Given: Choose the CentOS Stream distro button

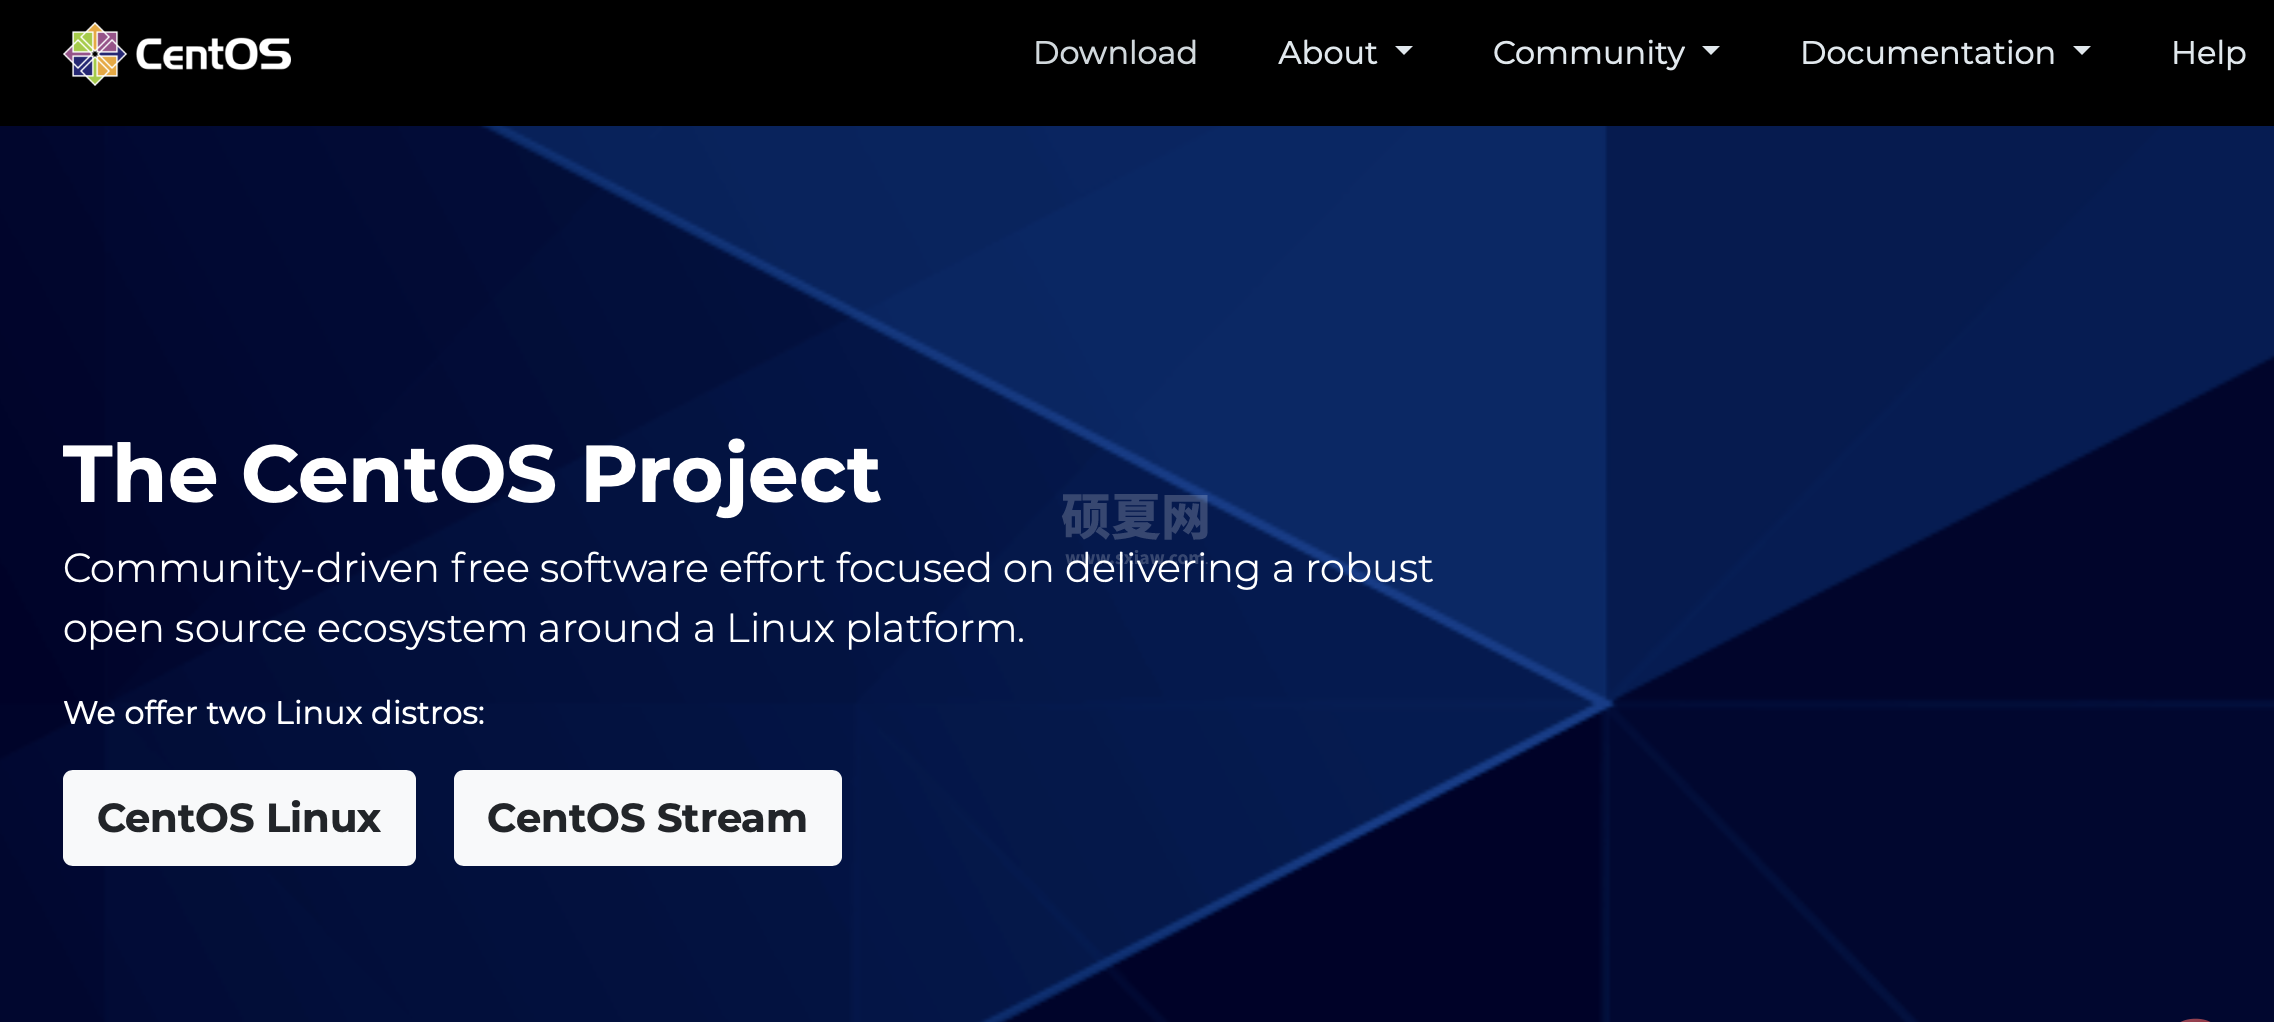Looking at the screenshot, I should 648,818.
